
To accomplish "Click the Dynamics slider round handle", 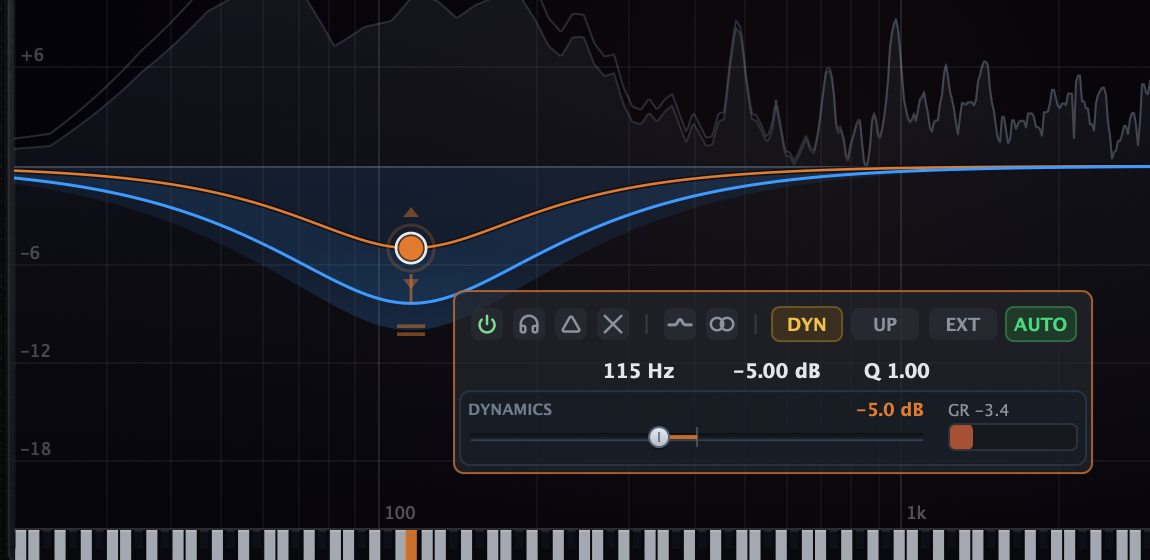I will (x=659, y=438).
